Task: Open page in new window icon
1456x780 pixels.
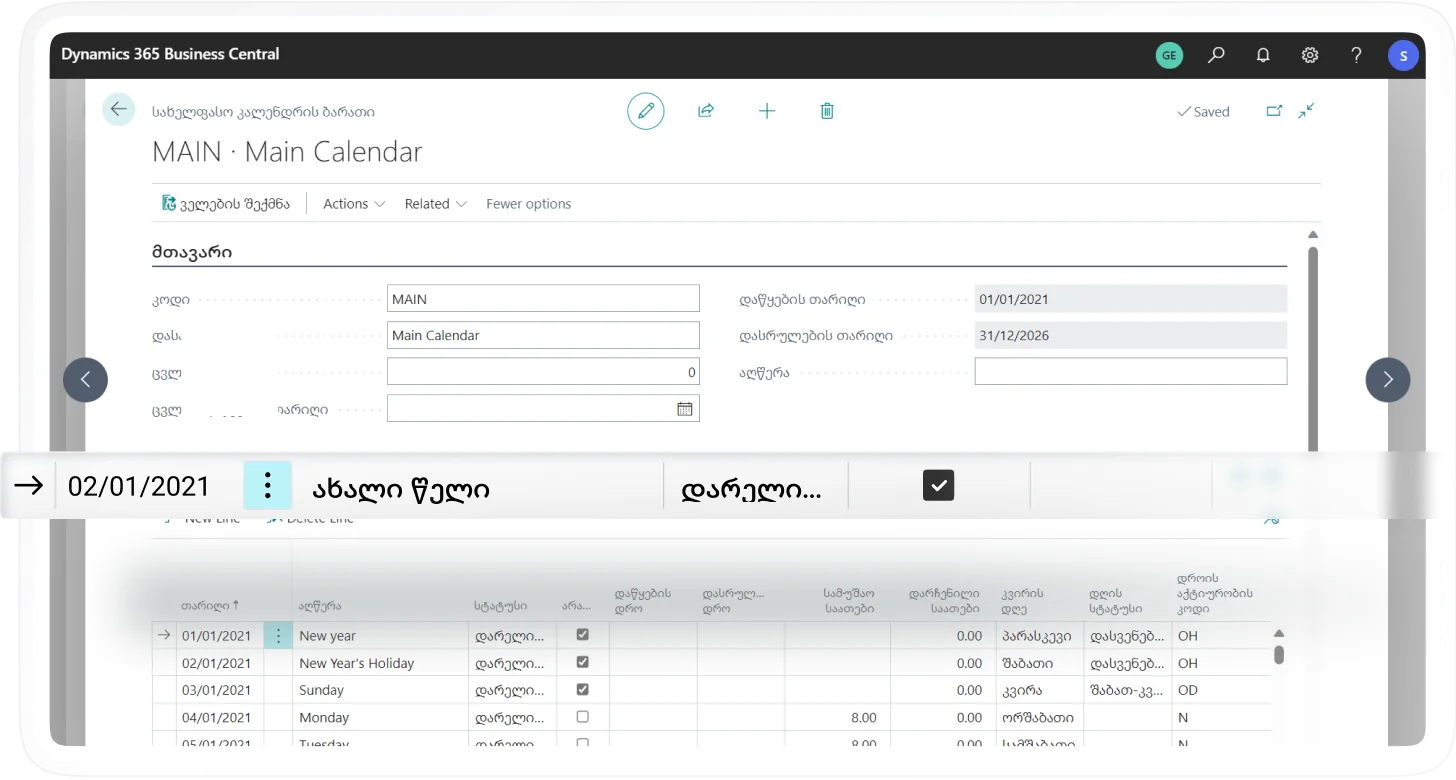Action: pos(1274,111)
